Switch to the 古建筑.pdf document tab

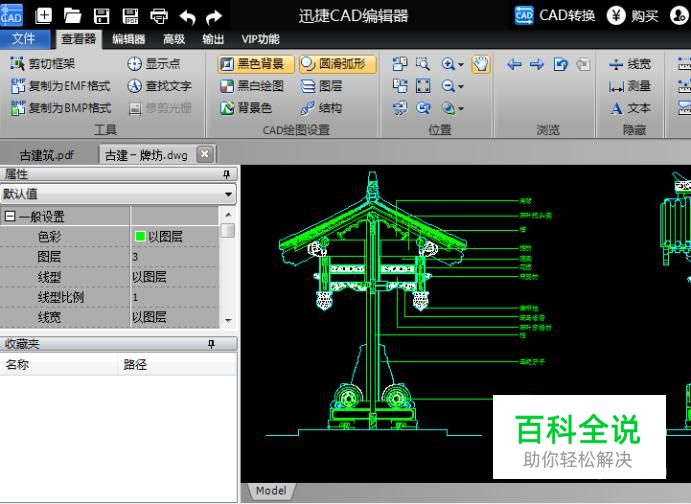47,155
